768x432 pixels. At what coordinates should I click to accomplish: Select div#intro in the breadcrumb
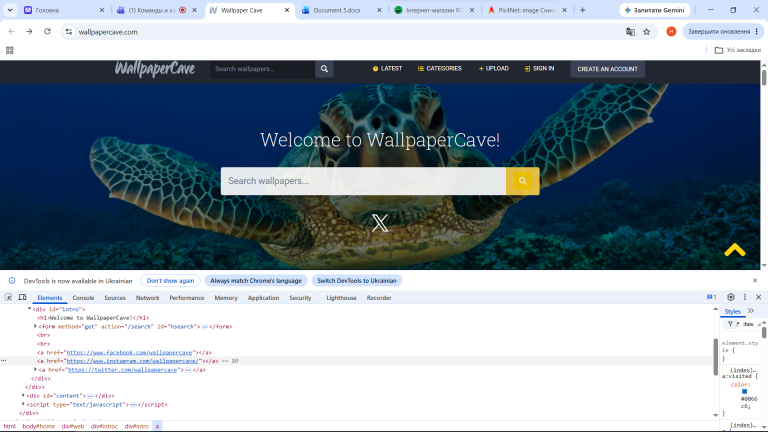pyautogui.click(x=137, y=426)
